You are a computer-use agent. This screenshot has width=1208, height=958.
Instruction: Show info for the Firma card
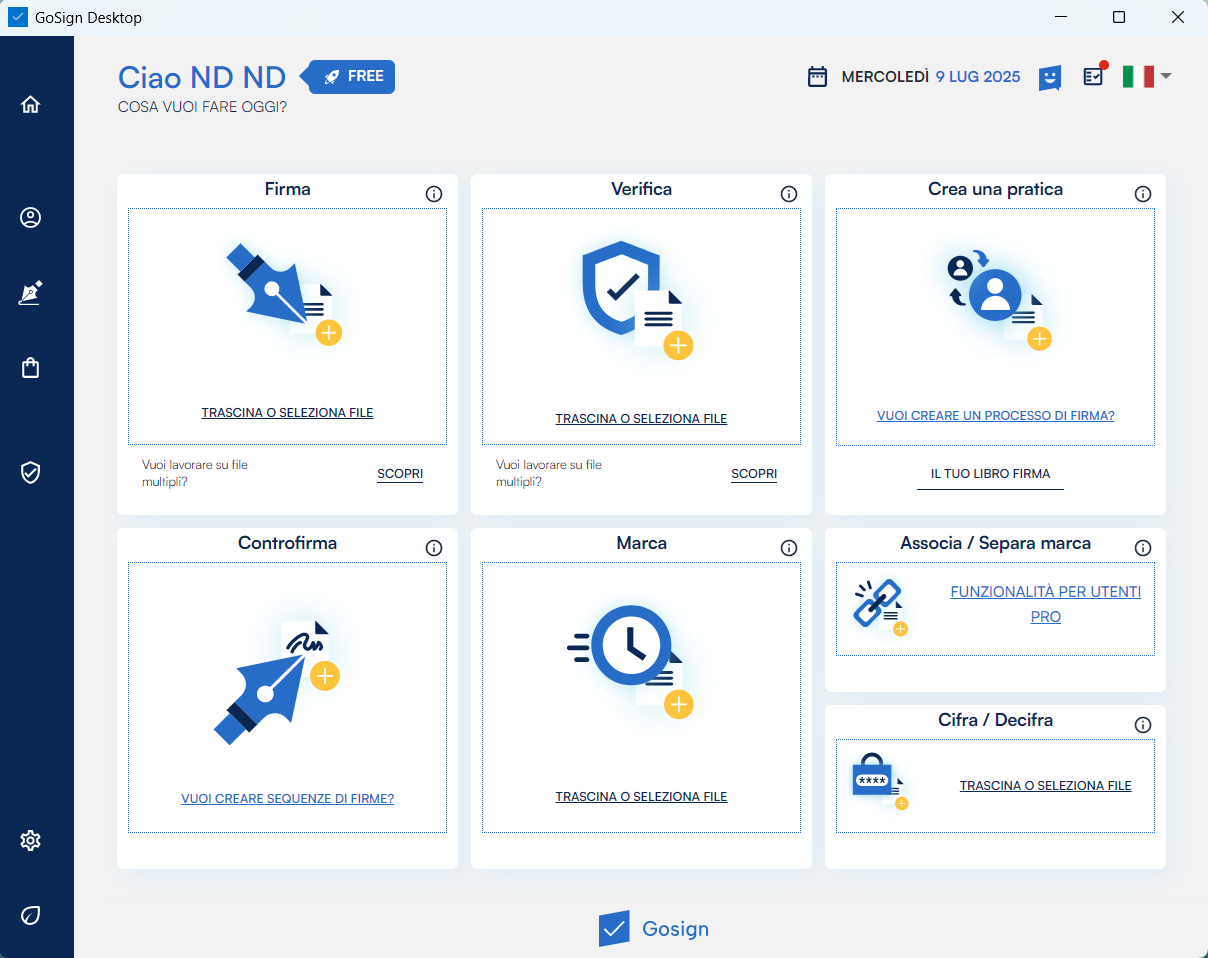(434, 194)
